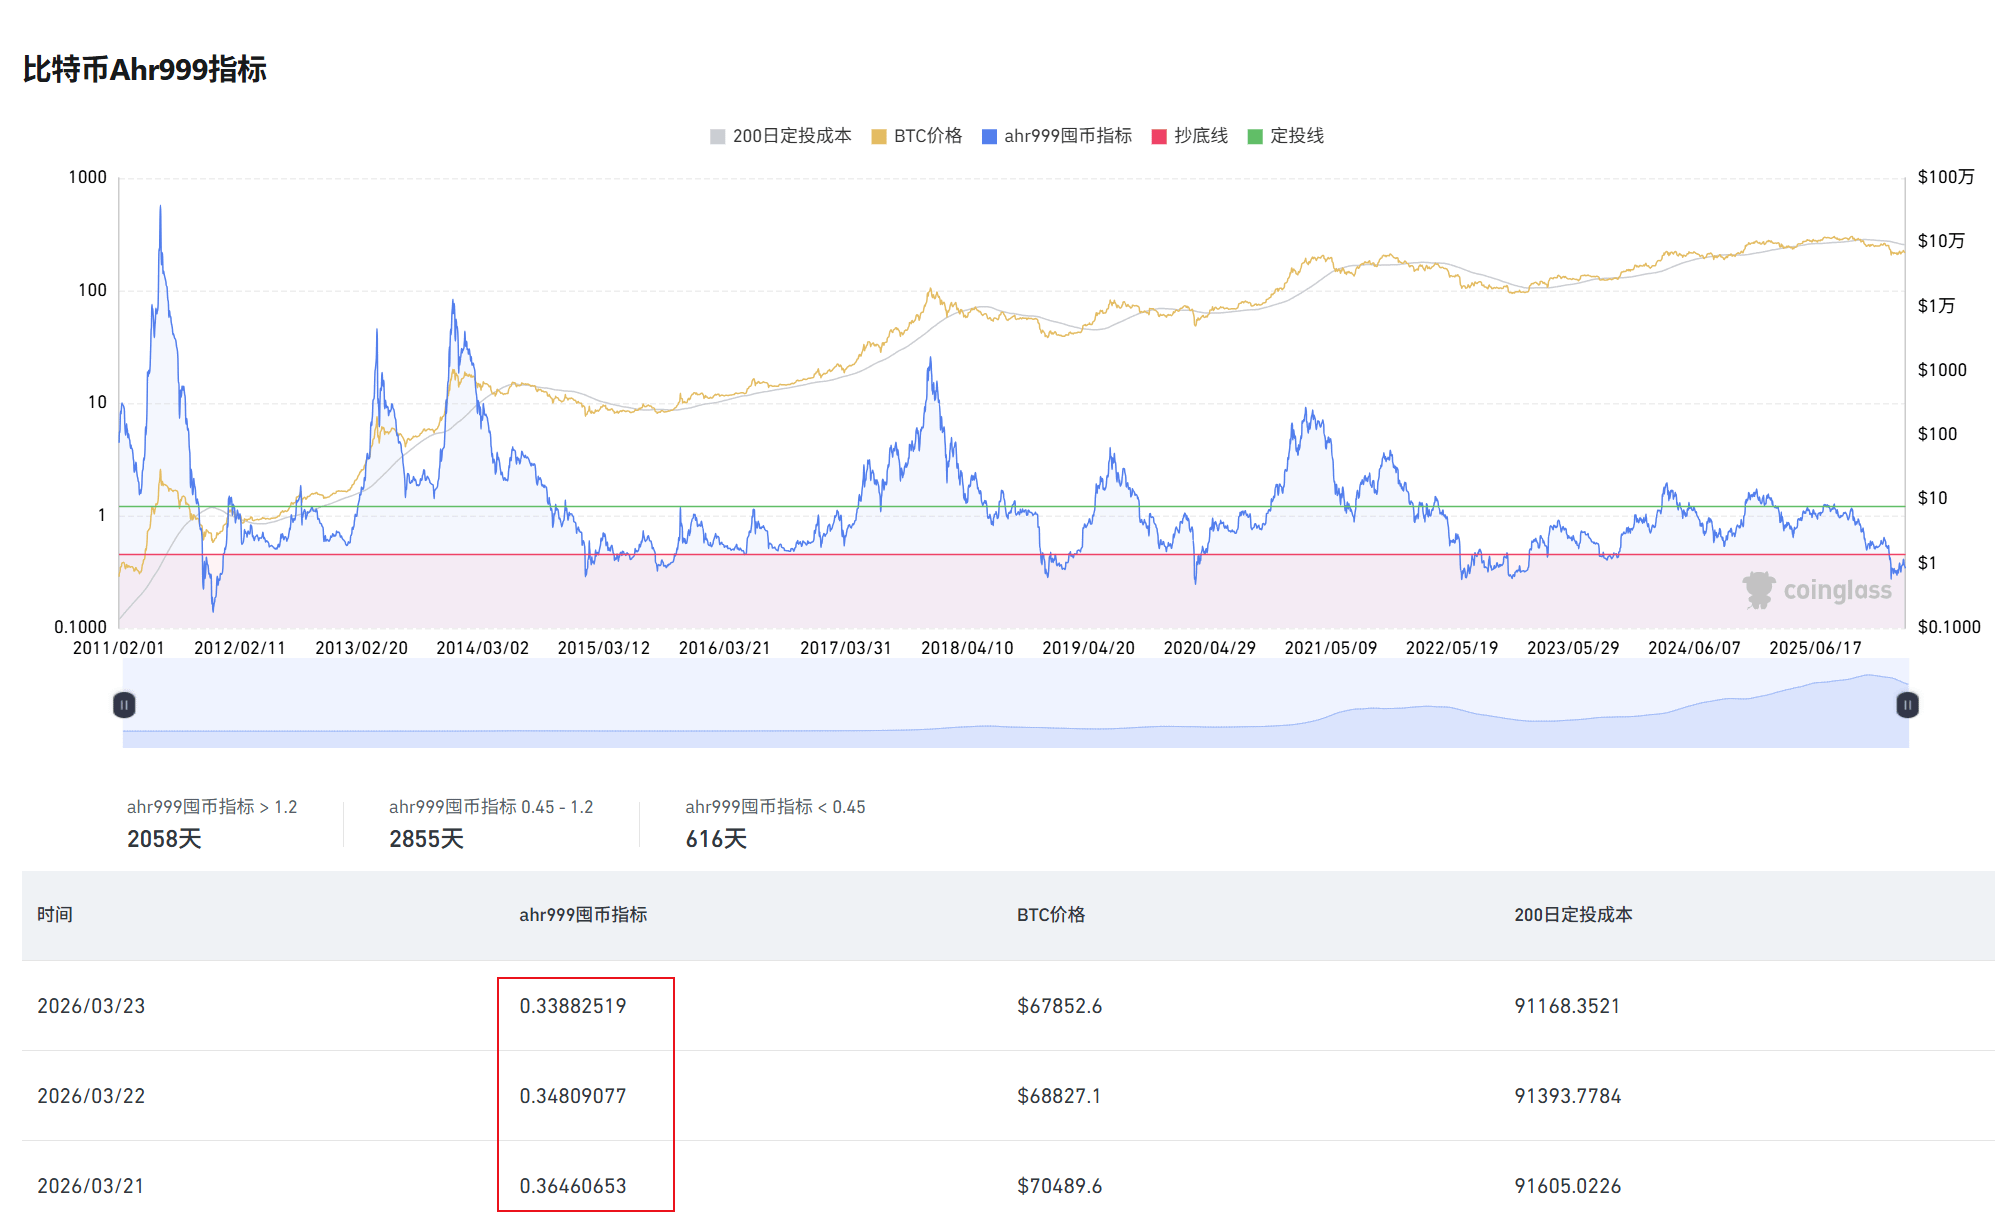Click the right range slider handle
The image size is (1995, 1212).
(1907, 705)
